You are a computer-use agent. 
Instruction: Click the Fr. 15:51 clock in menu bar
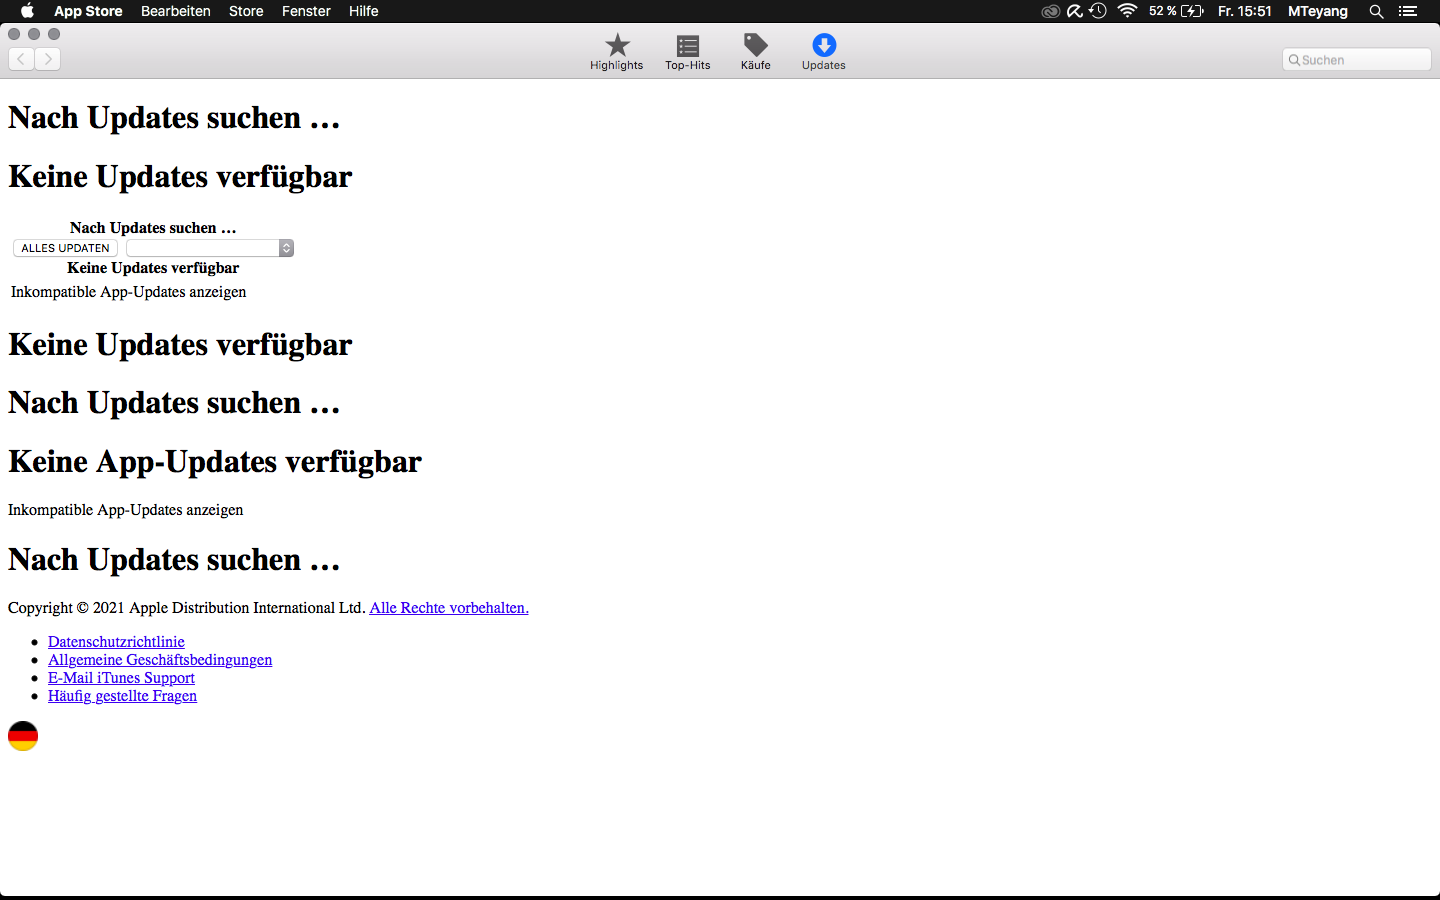[x=1245, y=11]
